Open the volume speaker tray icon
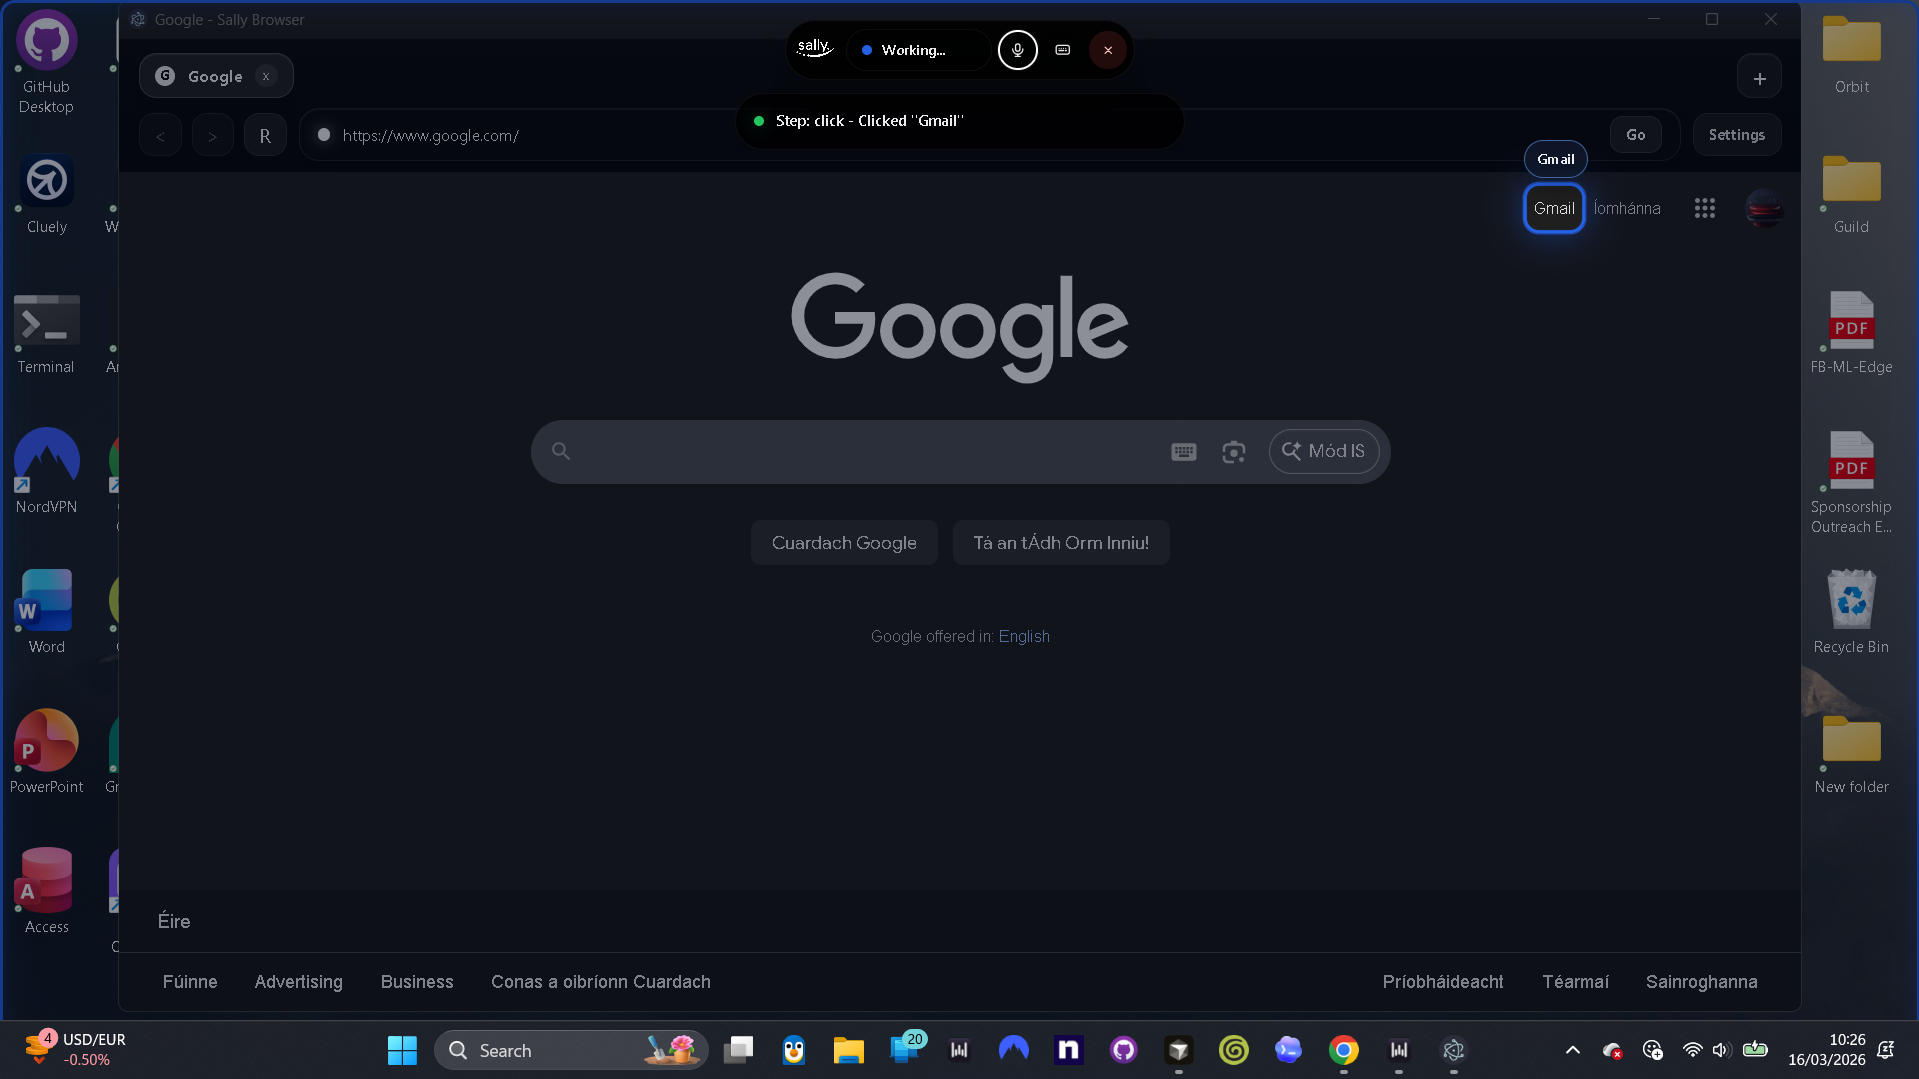1919x1079 pixels. [x=1721, y=1050]
